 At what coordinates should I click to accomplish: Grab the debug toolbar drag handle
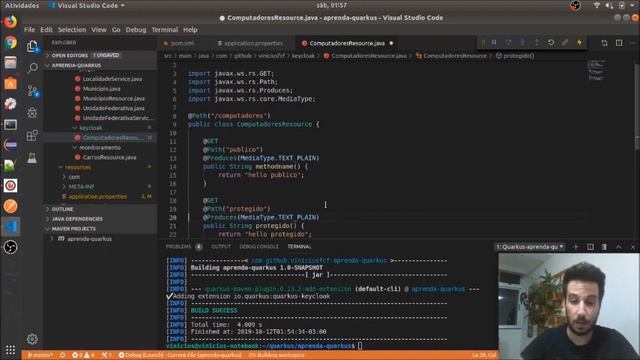coord(483,42)
